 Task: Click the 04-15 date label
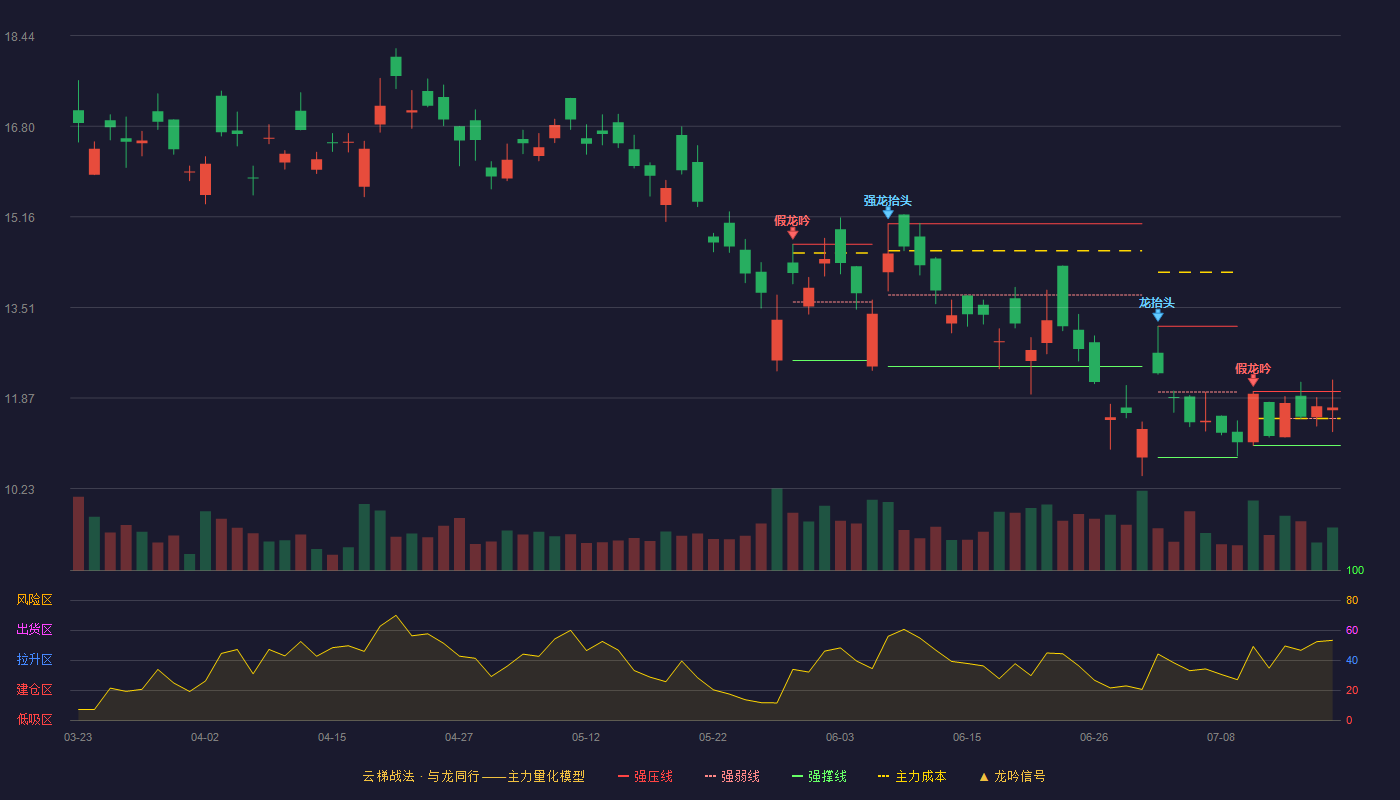(332, 737)
